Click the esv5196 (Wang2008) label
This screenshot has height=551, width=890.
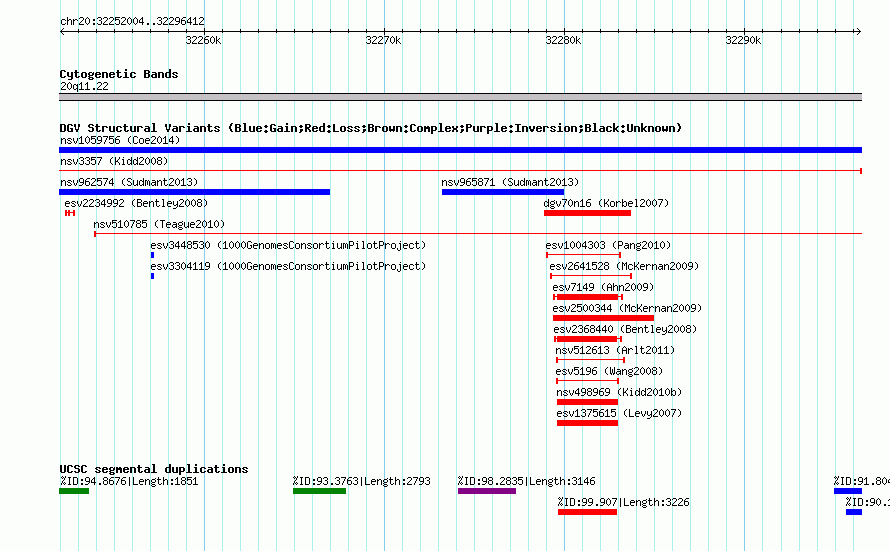pyautogui.click(x=609, y=371)
